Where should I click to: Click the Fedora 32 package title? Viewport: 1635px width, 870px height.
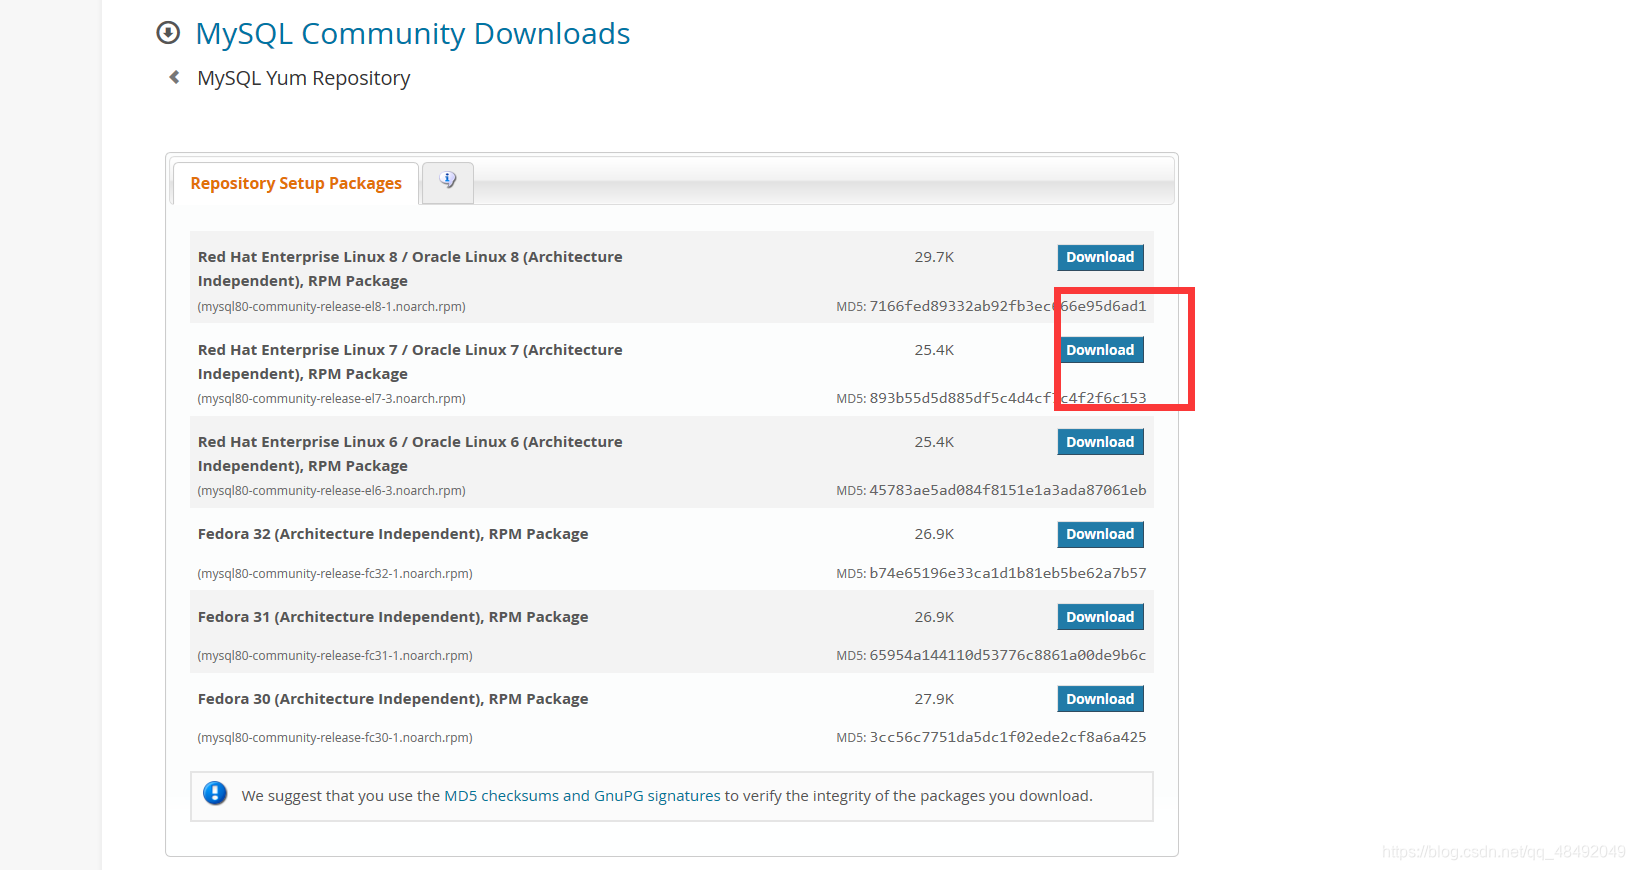[393, 534]
